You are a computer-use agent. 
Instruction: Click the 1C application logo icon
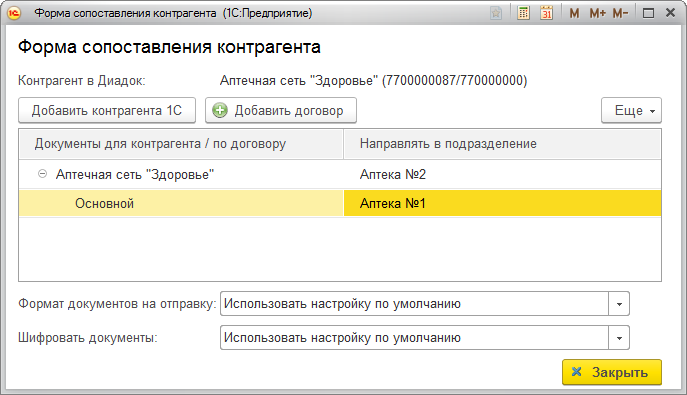[x=14, y=13]
